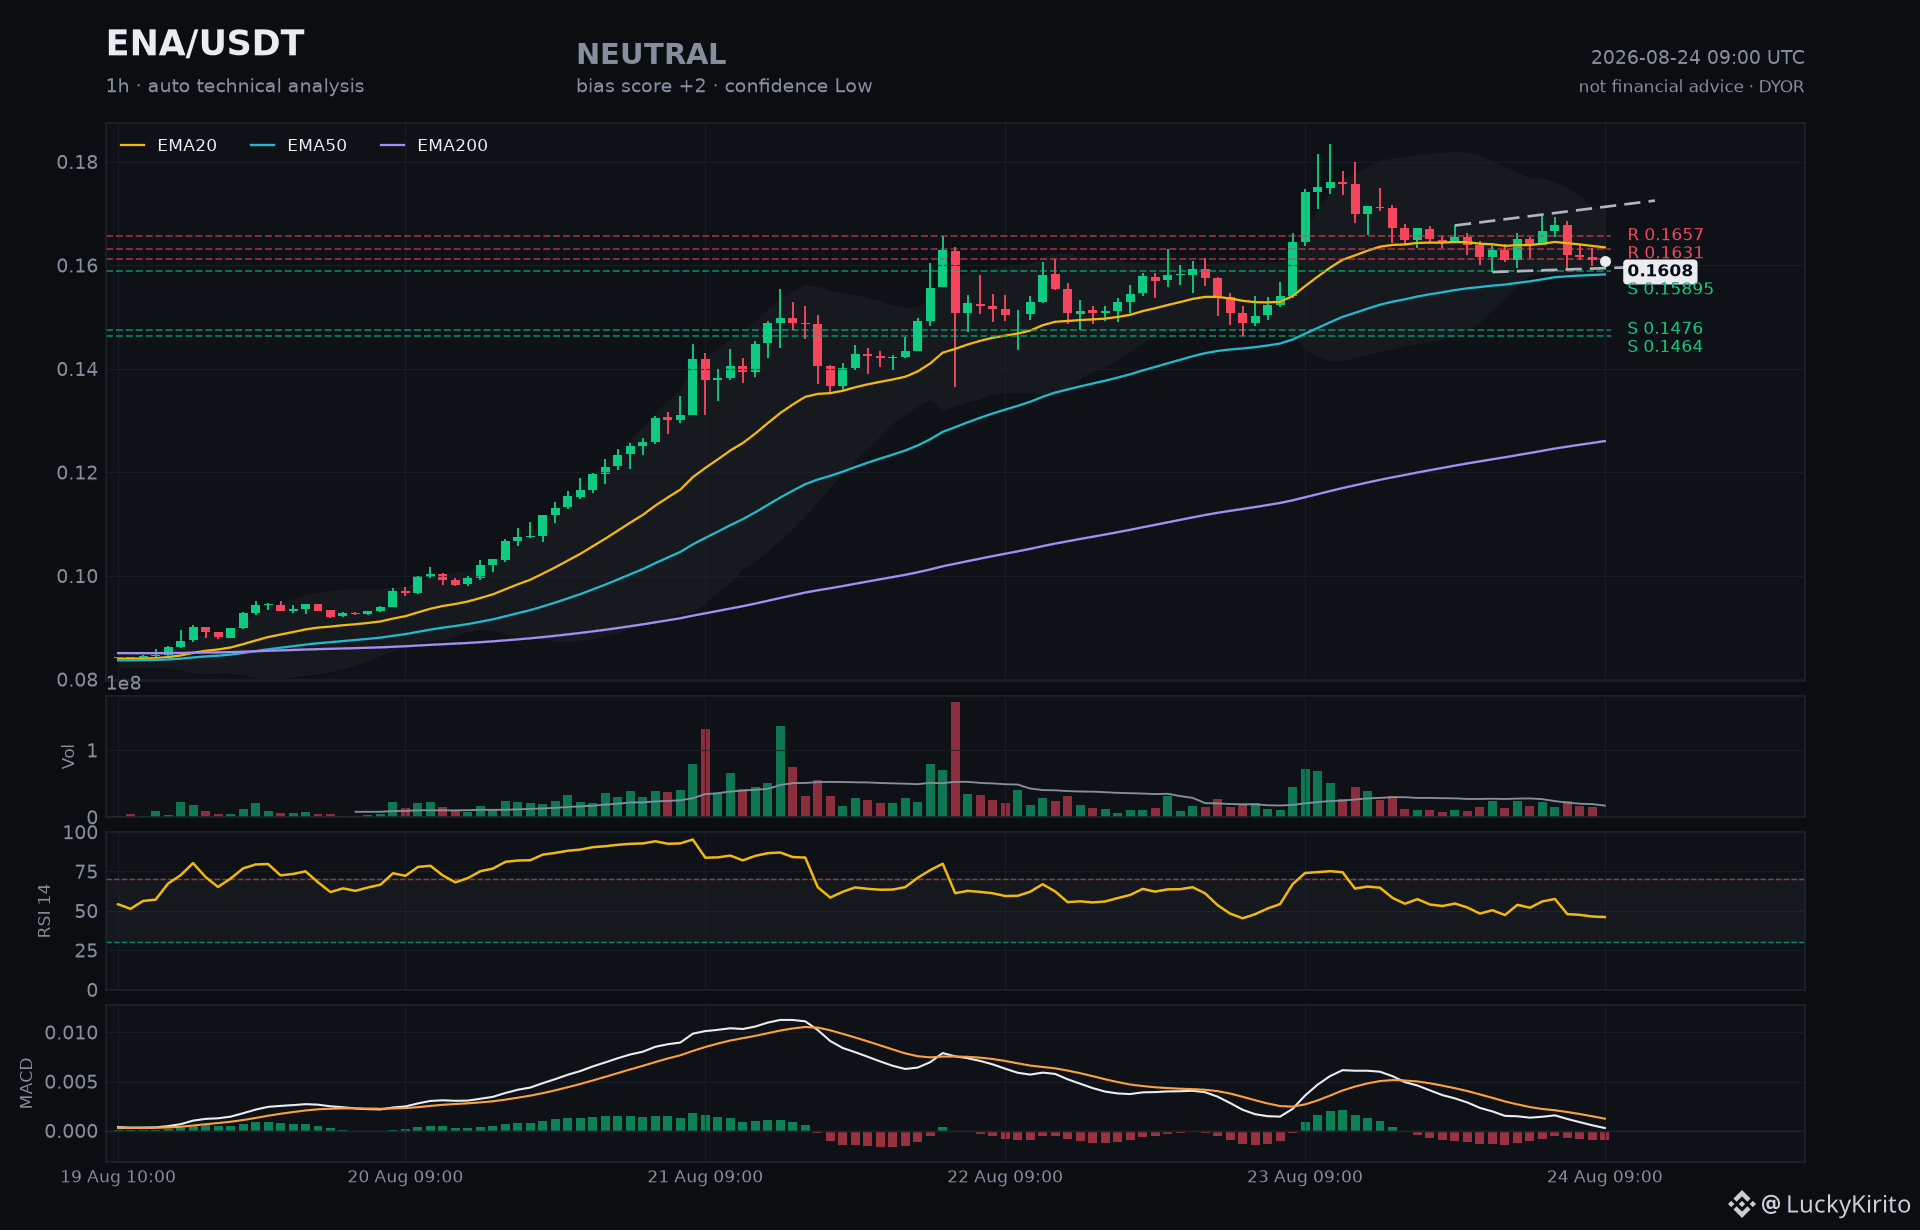
Task: Click the 0.005 MACD axis tick
Action: (x=72, y=1082)
